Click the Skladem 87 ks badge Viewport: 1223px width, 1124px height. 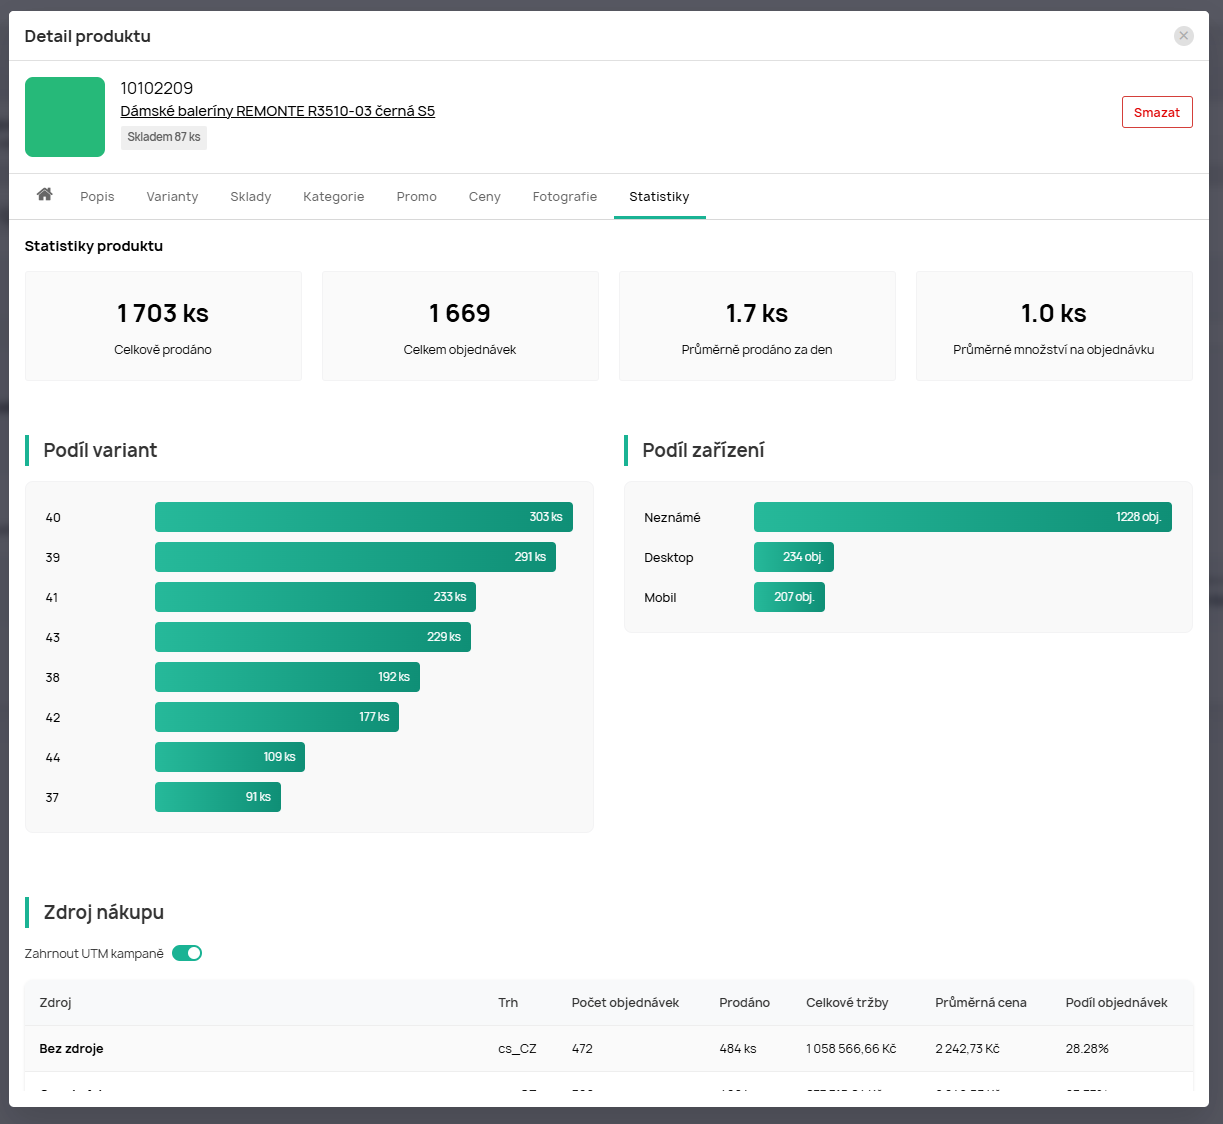click(164, 137)
